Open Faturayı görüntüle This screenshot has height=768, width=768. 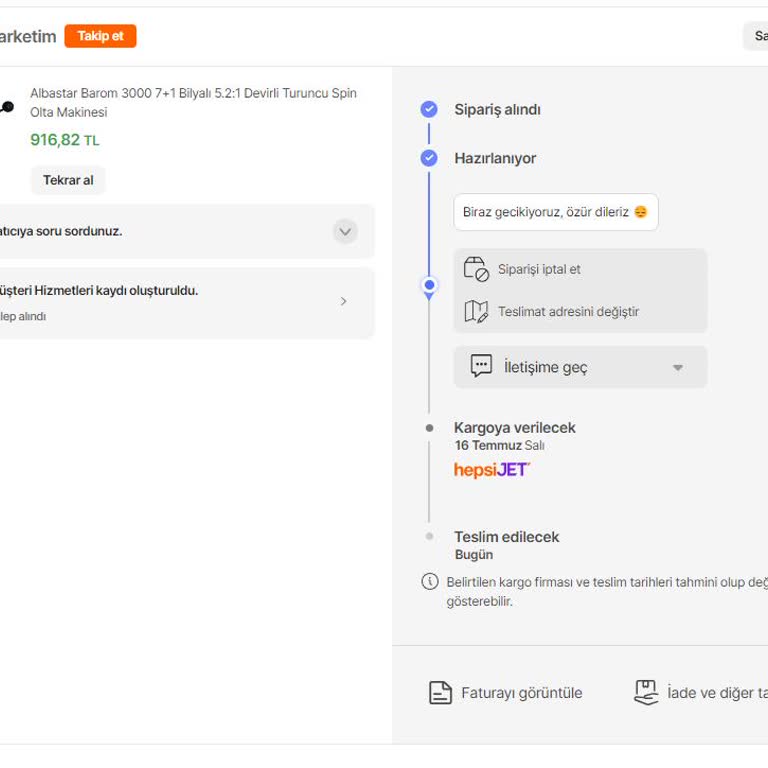point(522,693)
